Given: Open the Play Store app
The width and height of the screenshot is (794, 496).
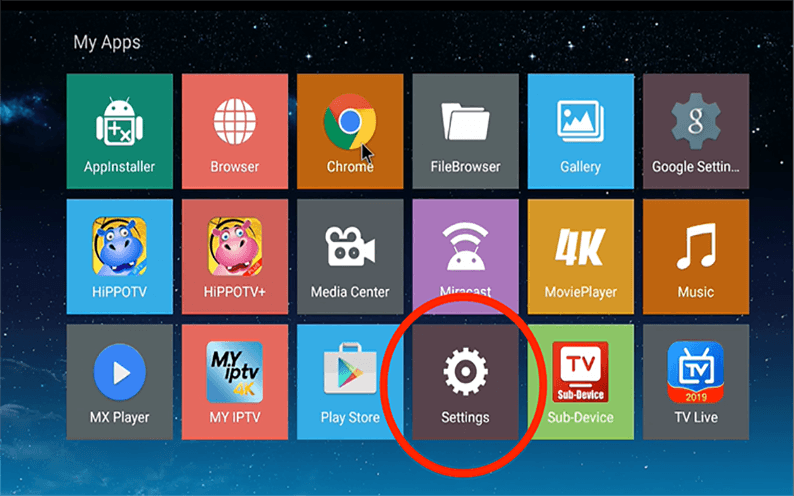Looking at the screenshot, I should click(x=350, y=382).
